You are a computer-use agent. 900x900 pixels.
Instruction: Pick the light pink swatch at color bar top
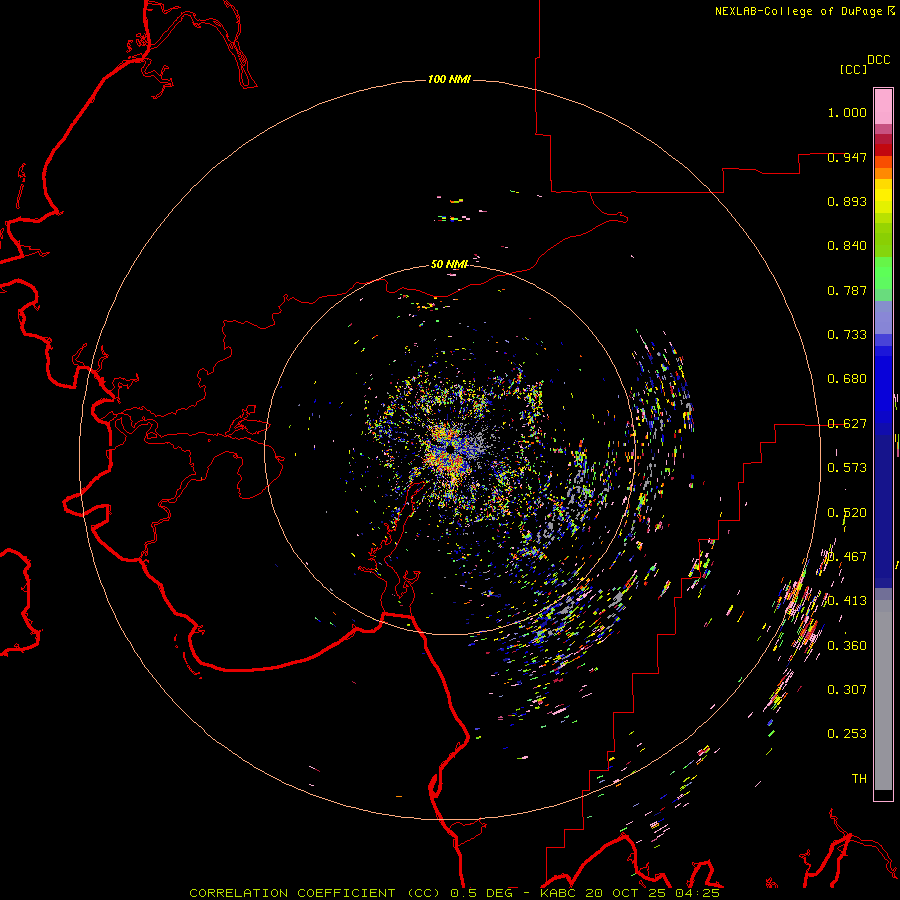883,106
